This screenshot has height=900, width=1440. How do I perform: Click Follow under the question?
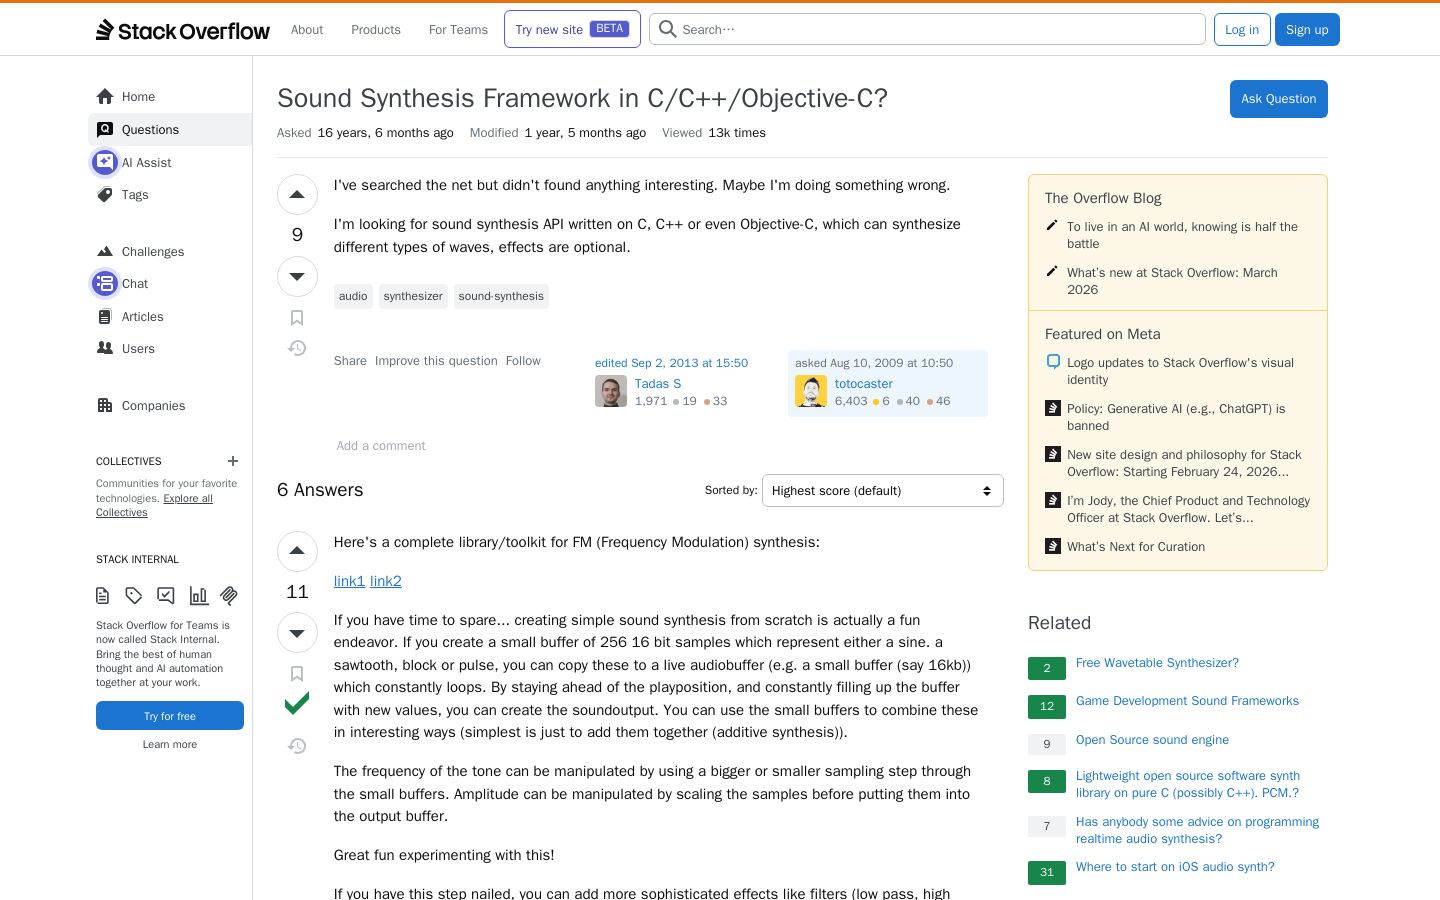(523, 361)
